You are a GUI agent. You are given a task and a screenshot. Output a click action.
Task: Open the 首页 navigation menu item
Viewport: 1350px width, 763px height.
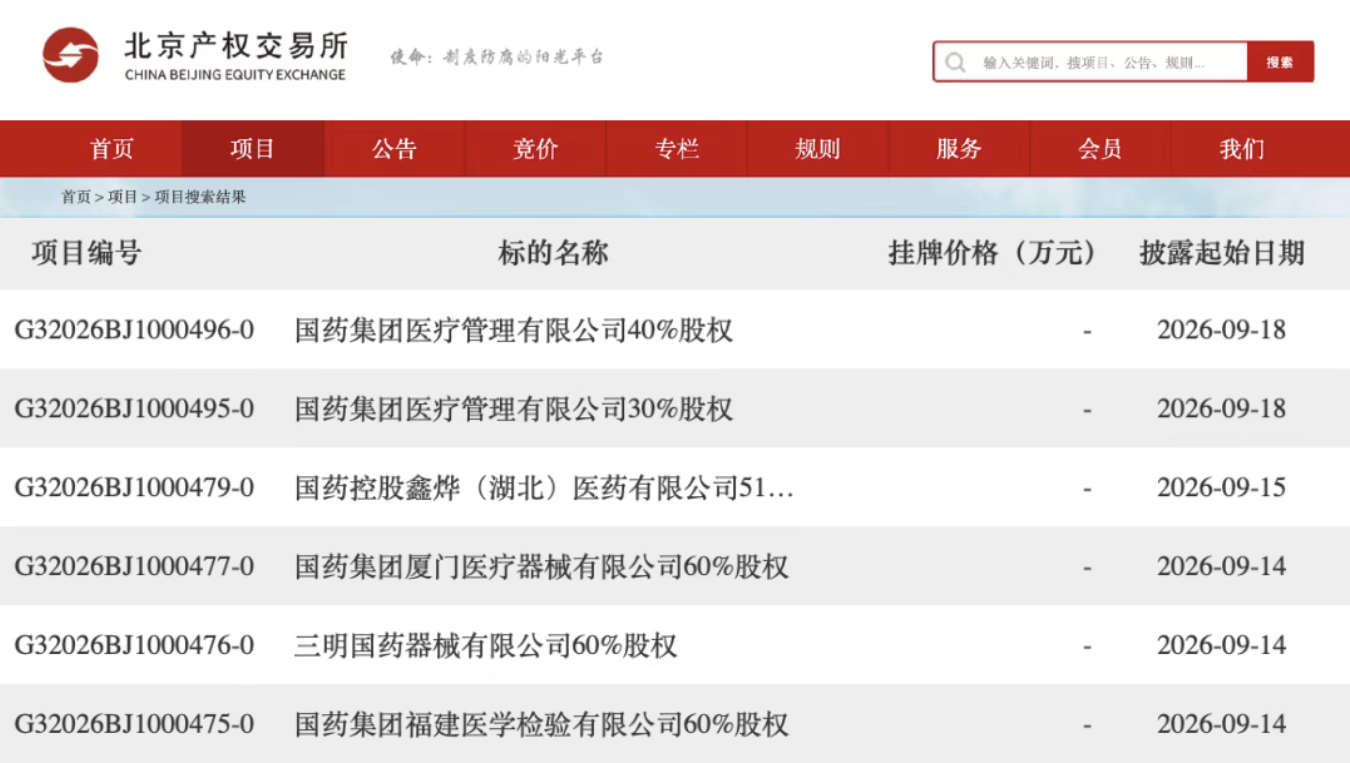point(111,149)
